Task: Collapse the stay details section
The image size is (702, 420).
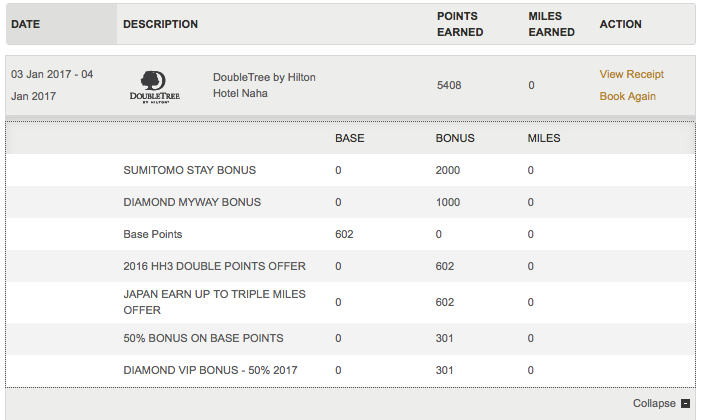Action: tap(661, 403)
